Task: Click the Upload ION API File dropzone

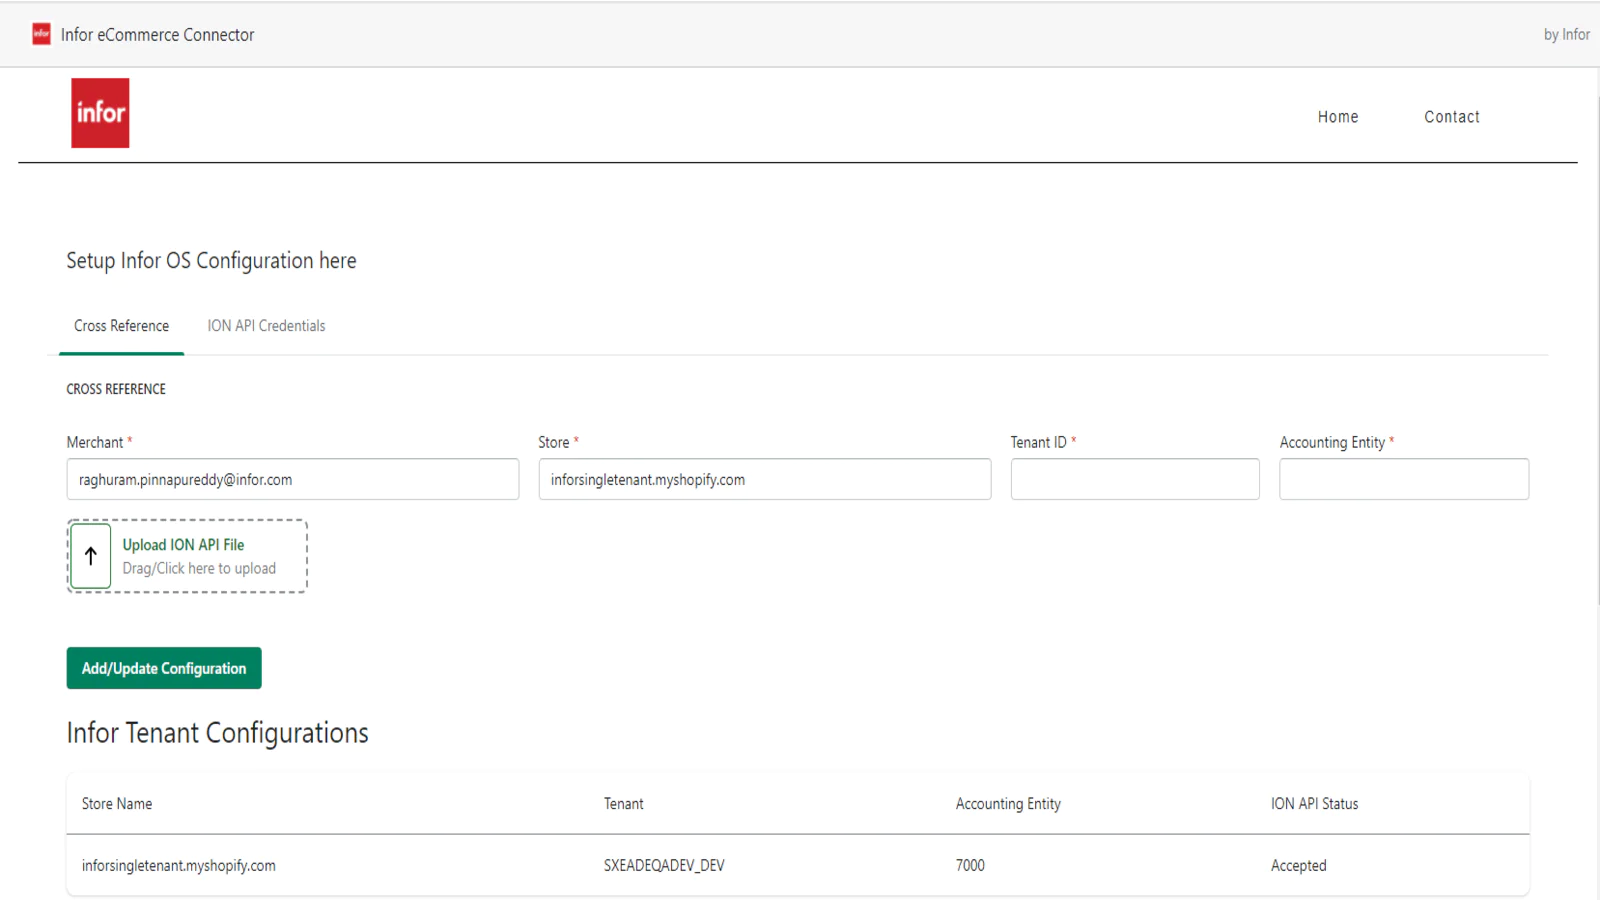Action: 187,556
